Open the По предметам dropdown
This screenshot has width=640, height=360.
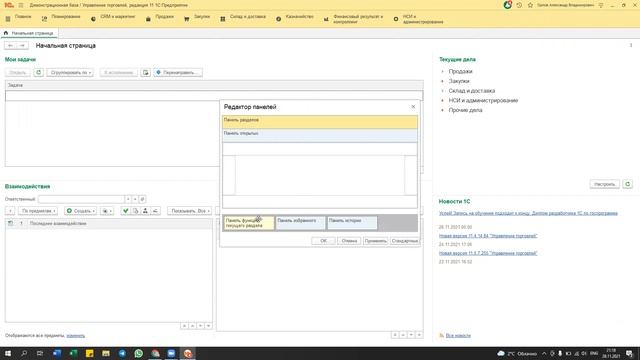38,211
